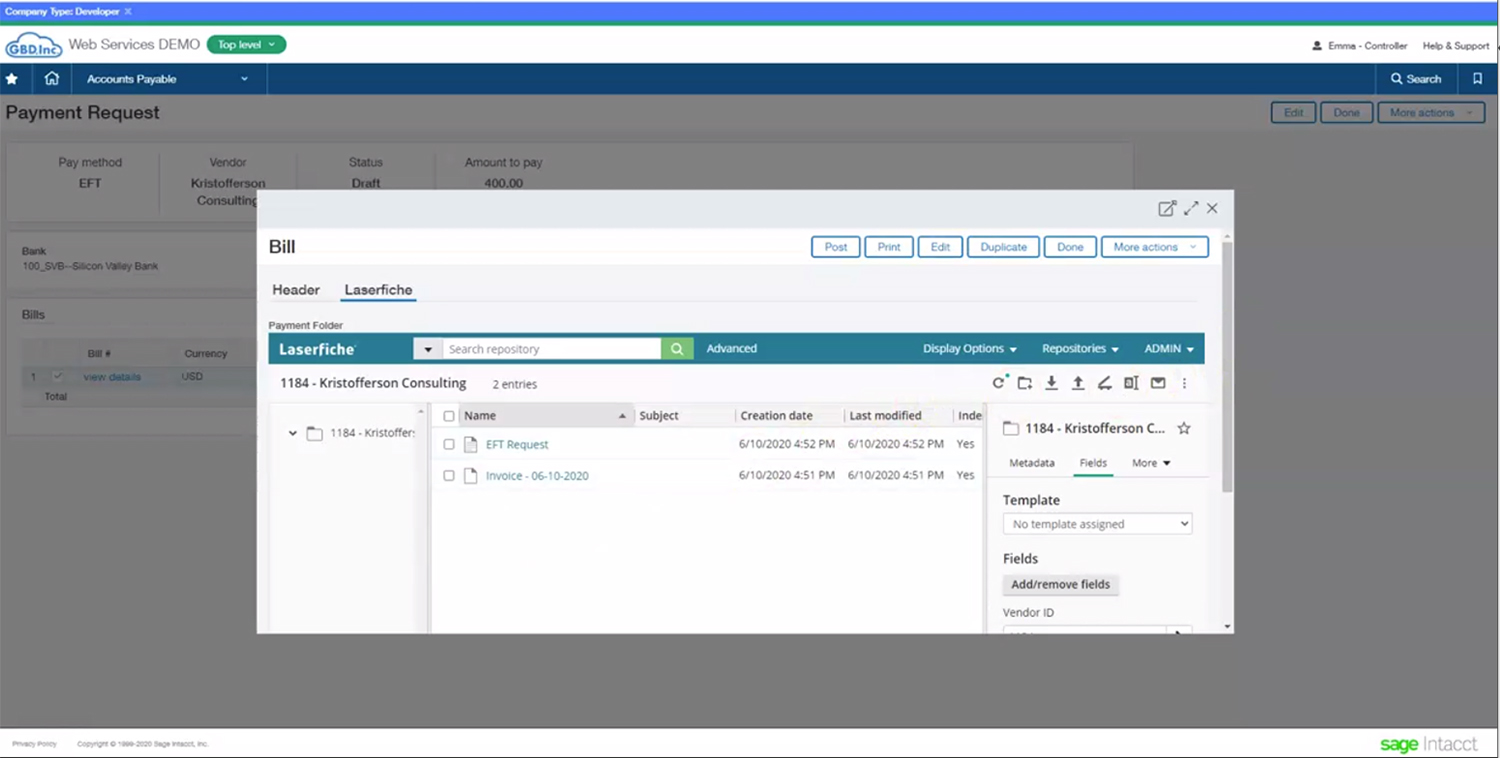This screenshot has height=758, width=1500.
Task: Click Add/remove fields button
Action: click(x=1060, y=584)
